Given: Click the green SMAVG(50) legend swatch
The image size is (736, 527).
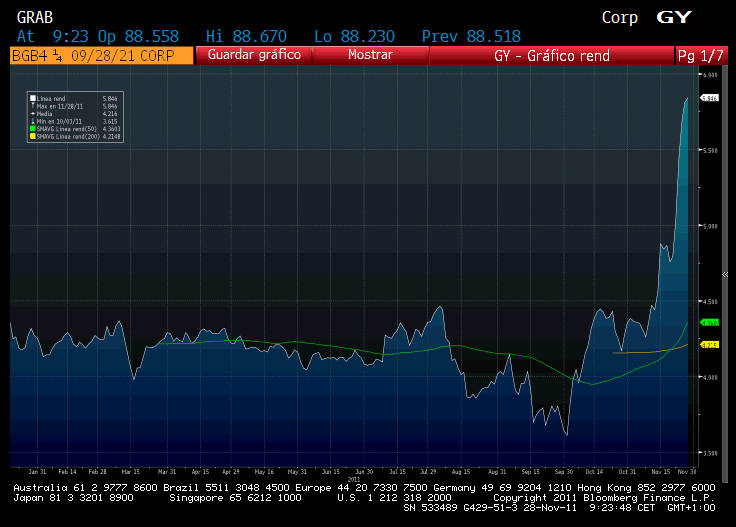Looking at the screenshot, I should [33, 129].
